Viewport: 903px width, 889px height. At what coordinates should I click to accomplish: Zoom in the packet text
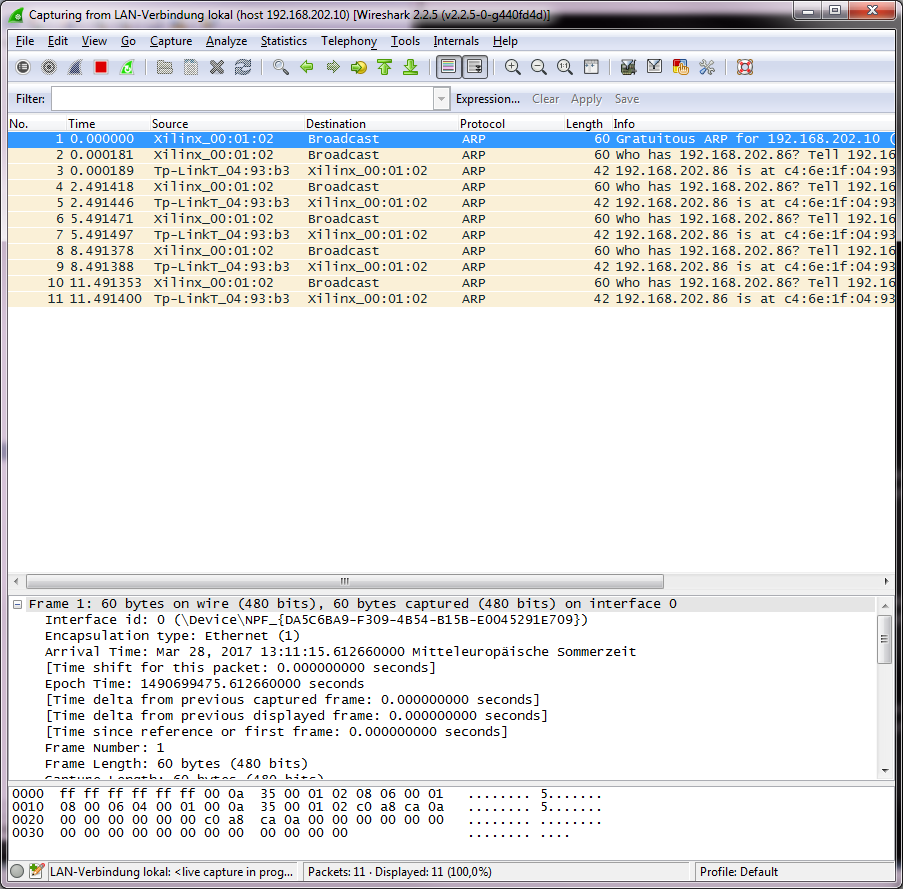pyautogui.click(x=512, y=67)
